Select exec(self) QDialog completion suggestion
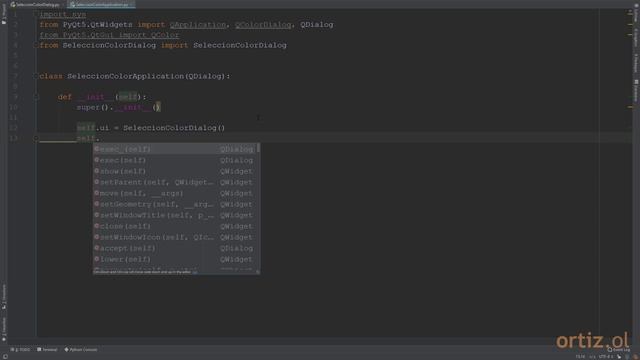This screenshot has width=640, height=360. [174, 160]
